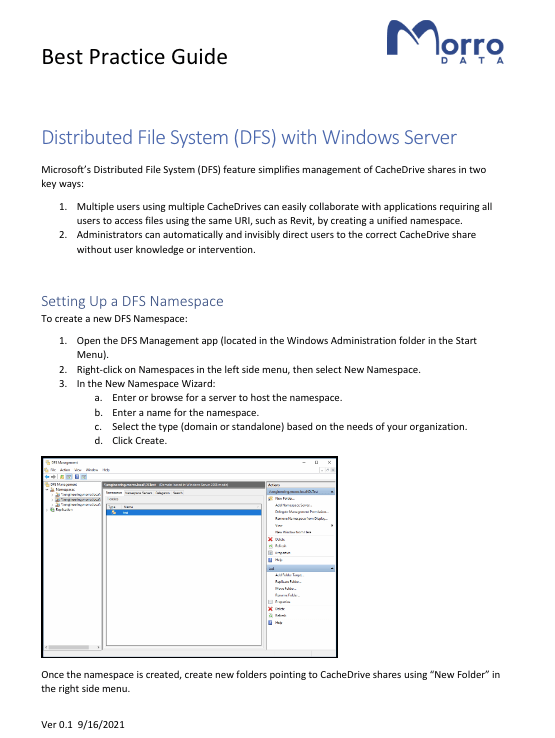The width and height of the screenshot is (555, 738).
Task: Collapse the folder section in Actions pane
Action: (x=332, y=569)
